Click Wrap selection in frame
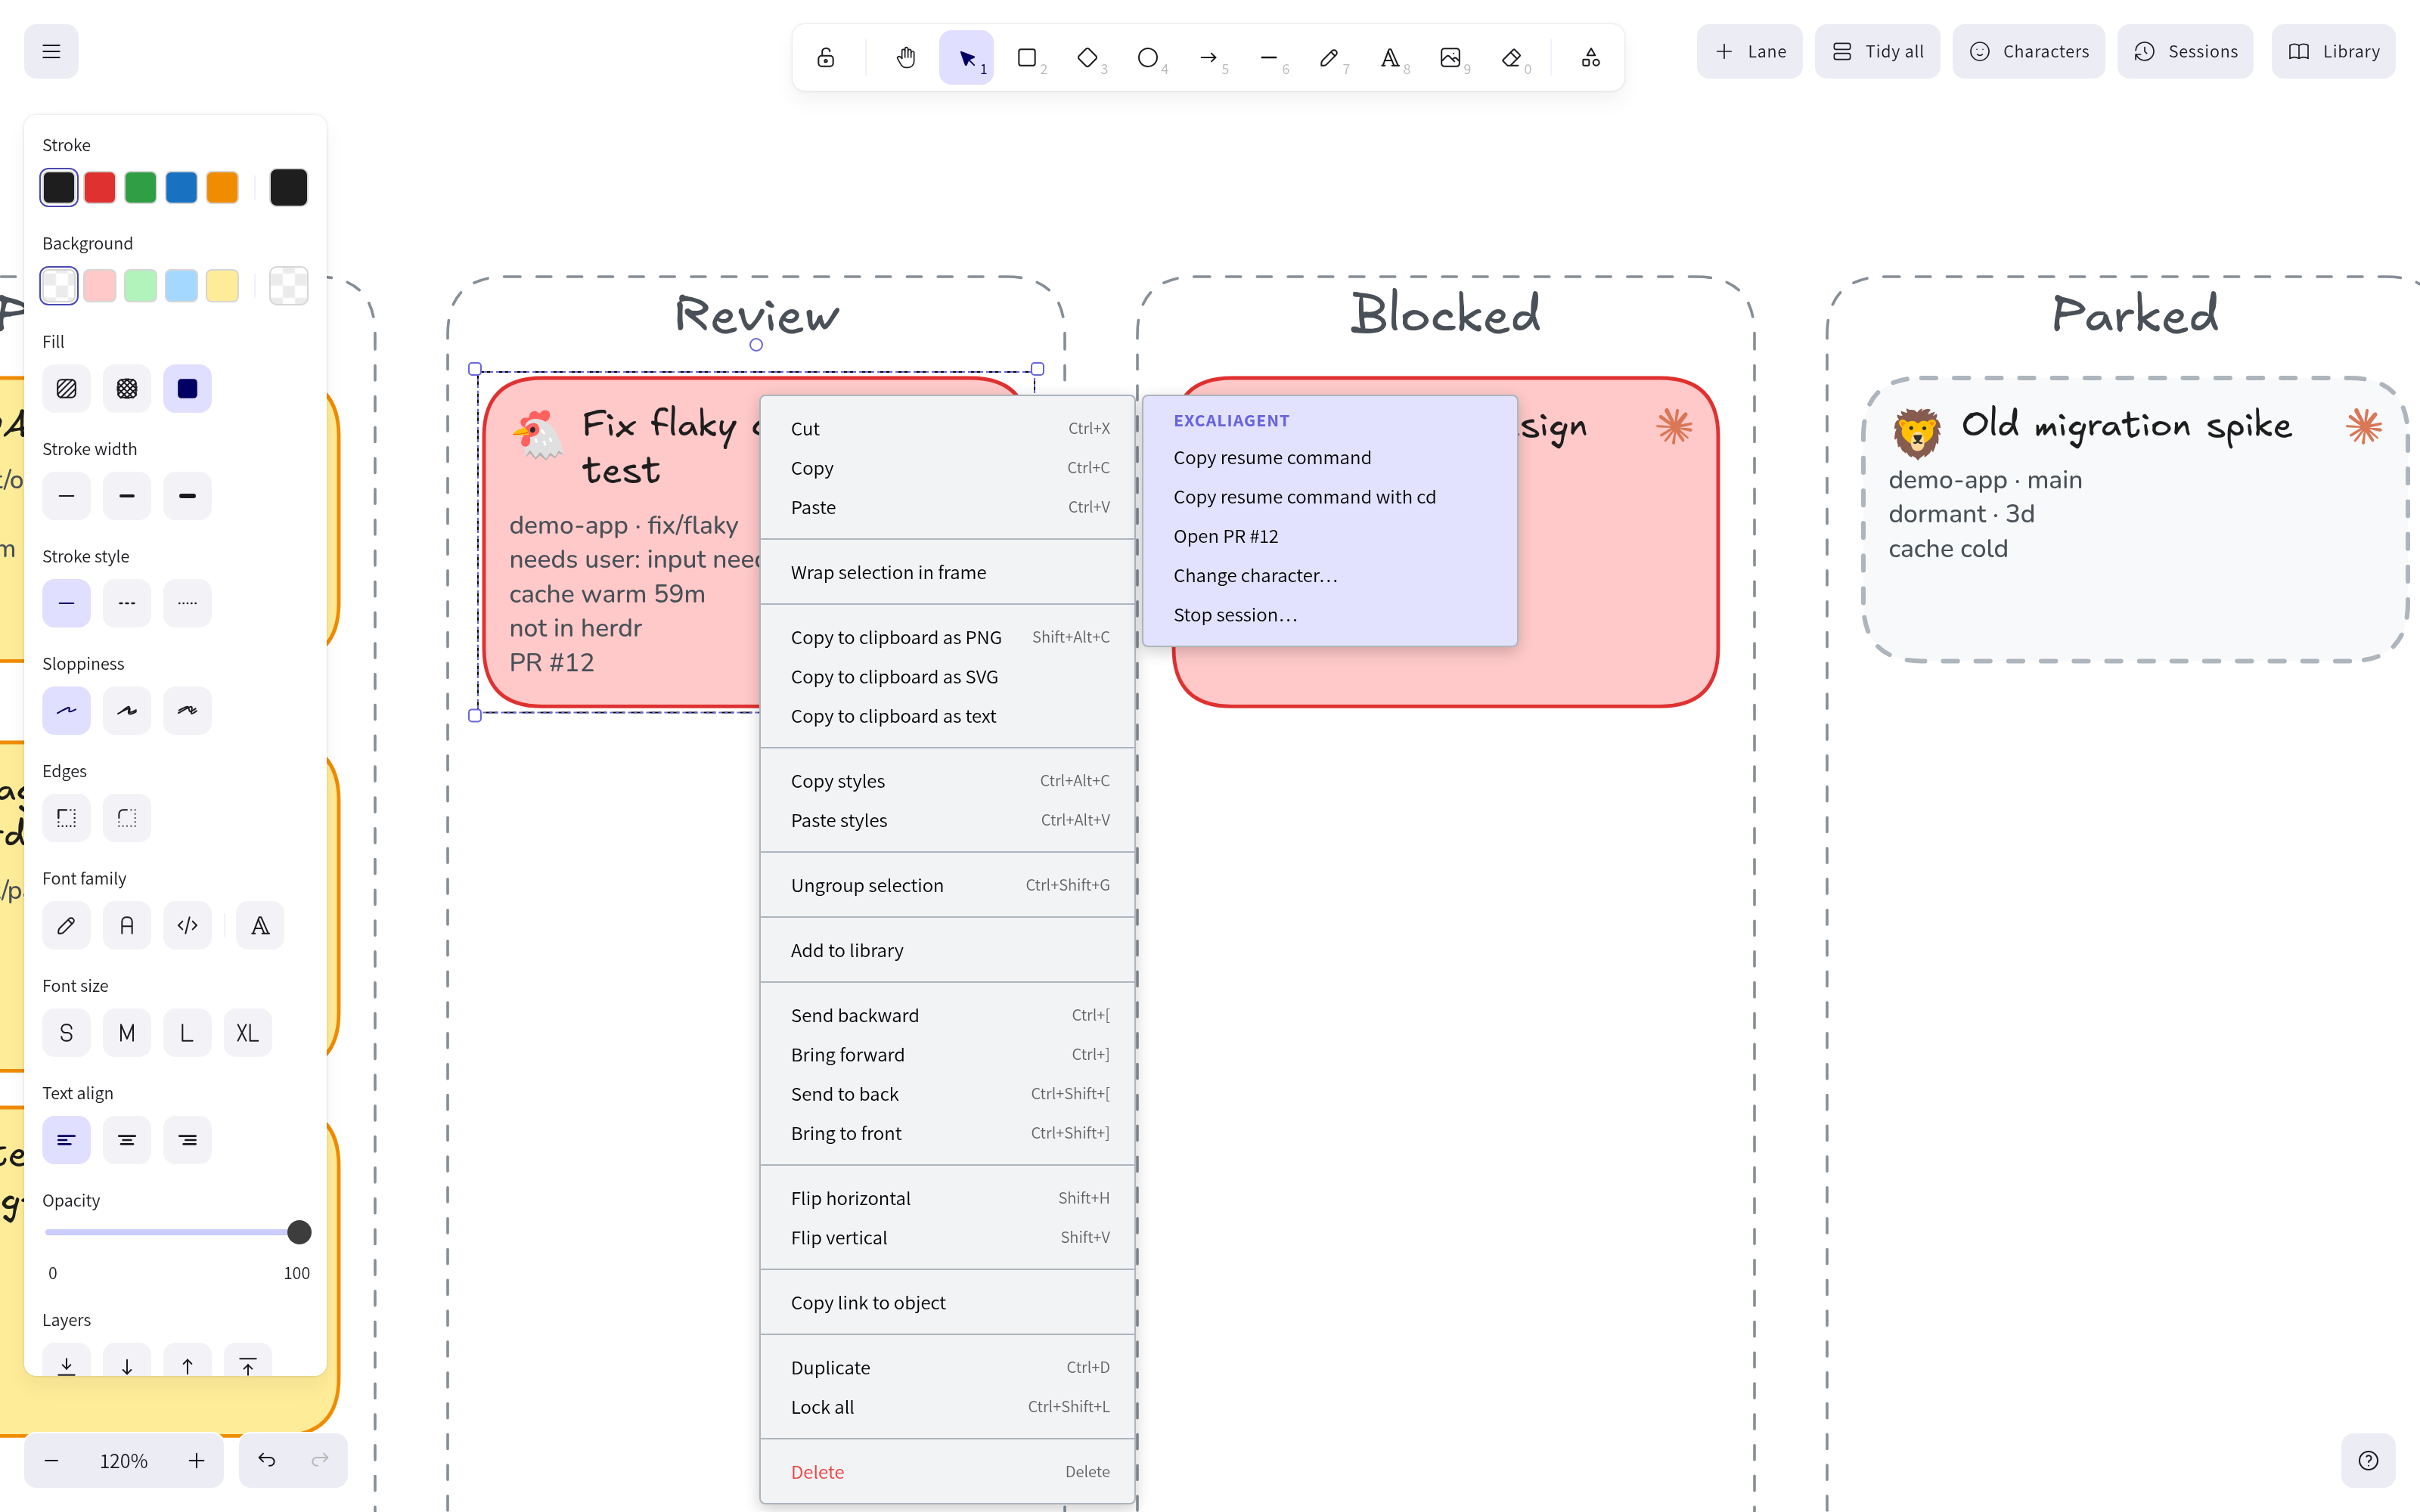2420x1512 pixels. point(948,572)
